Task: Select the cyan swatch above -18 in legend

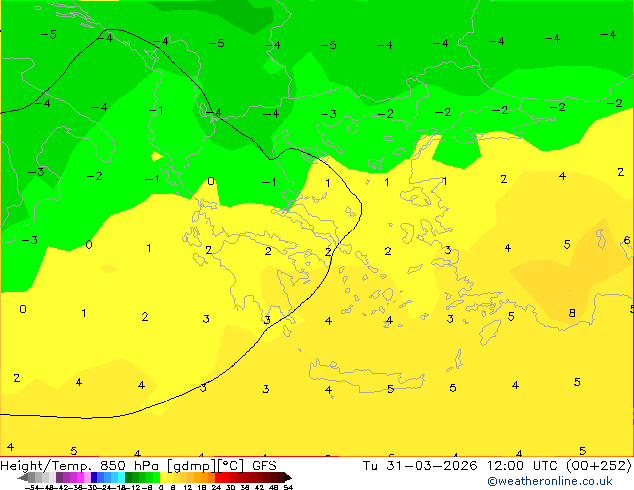Action: click(x=121, y=477)
